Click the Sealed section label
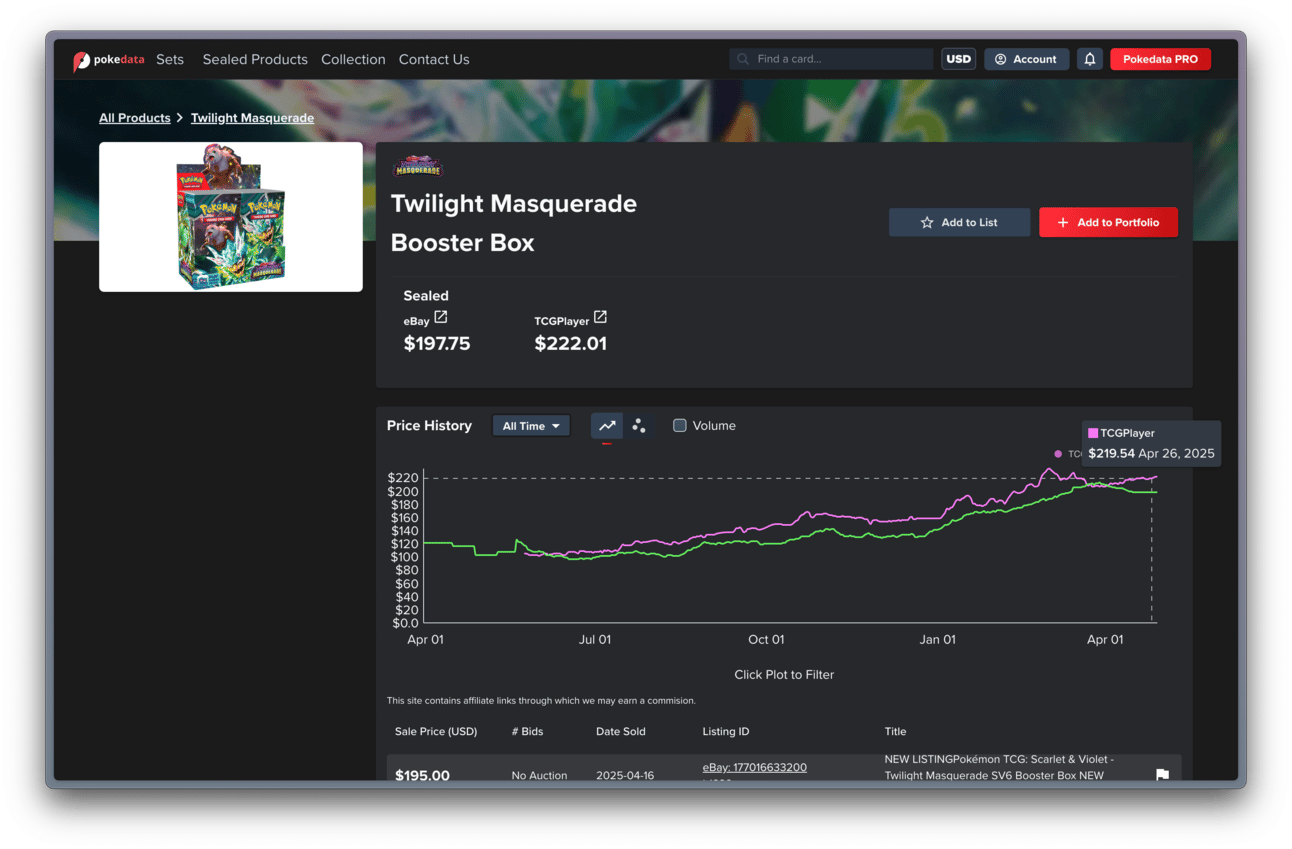1292x849 pixels. (x=426, y=296)
